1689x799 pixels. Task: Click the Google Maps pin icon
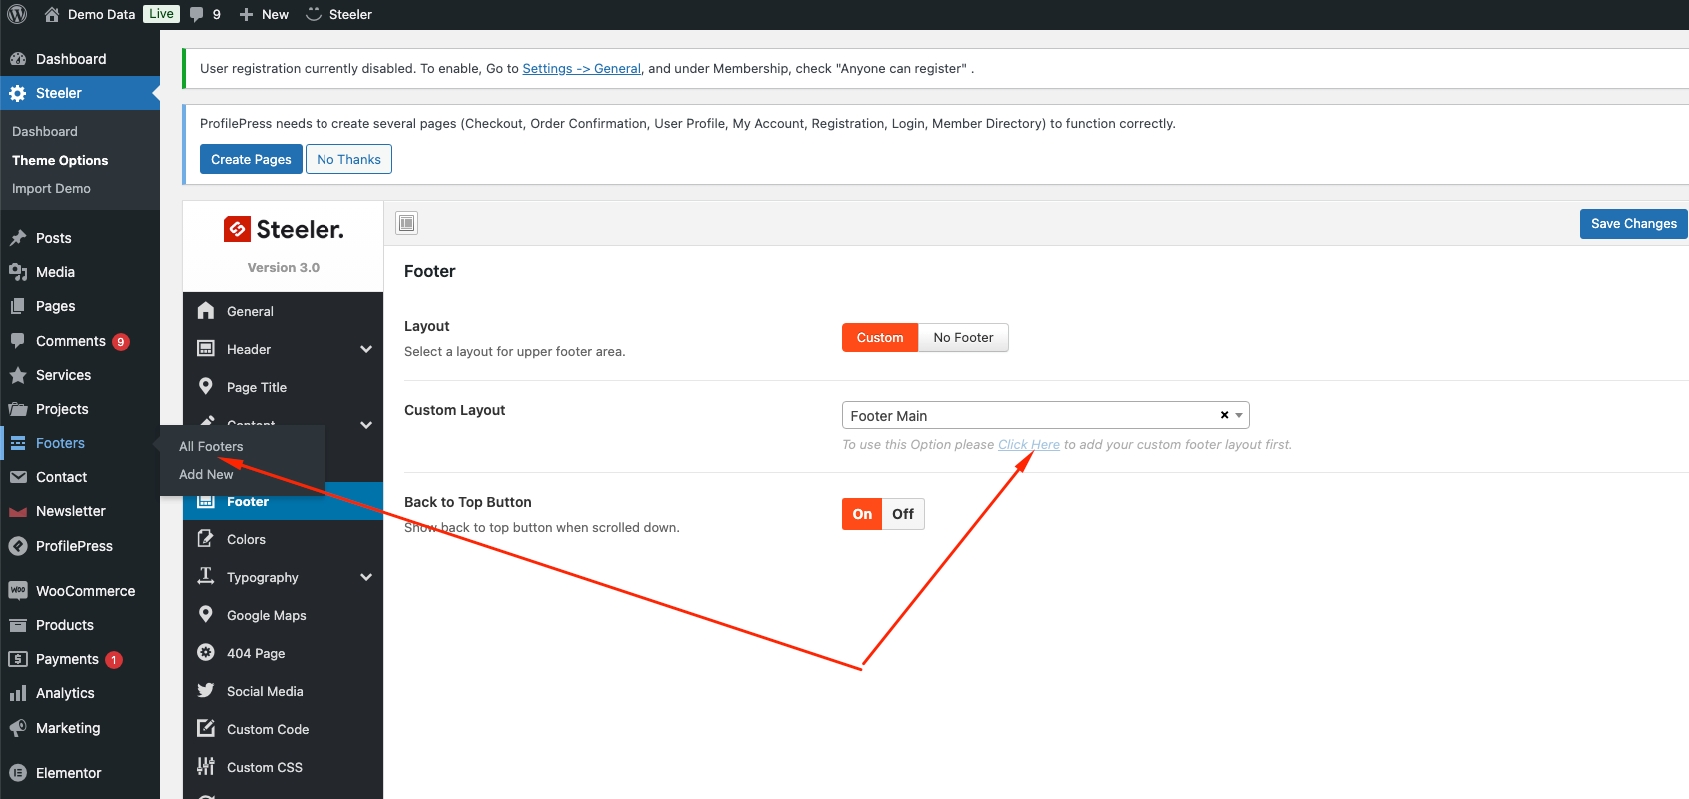point(206,615)
